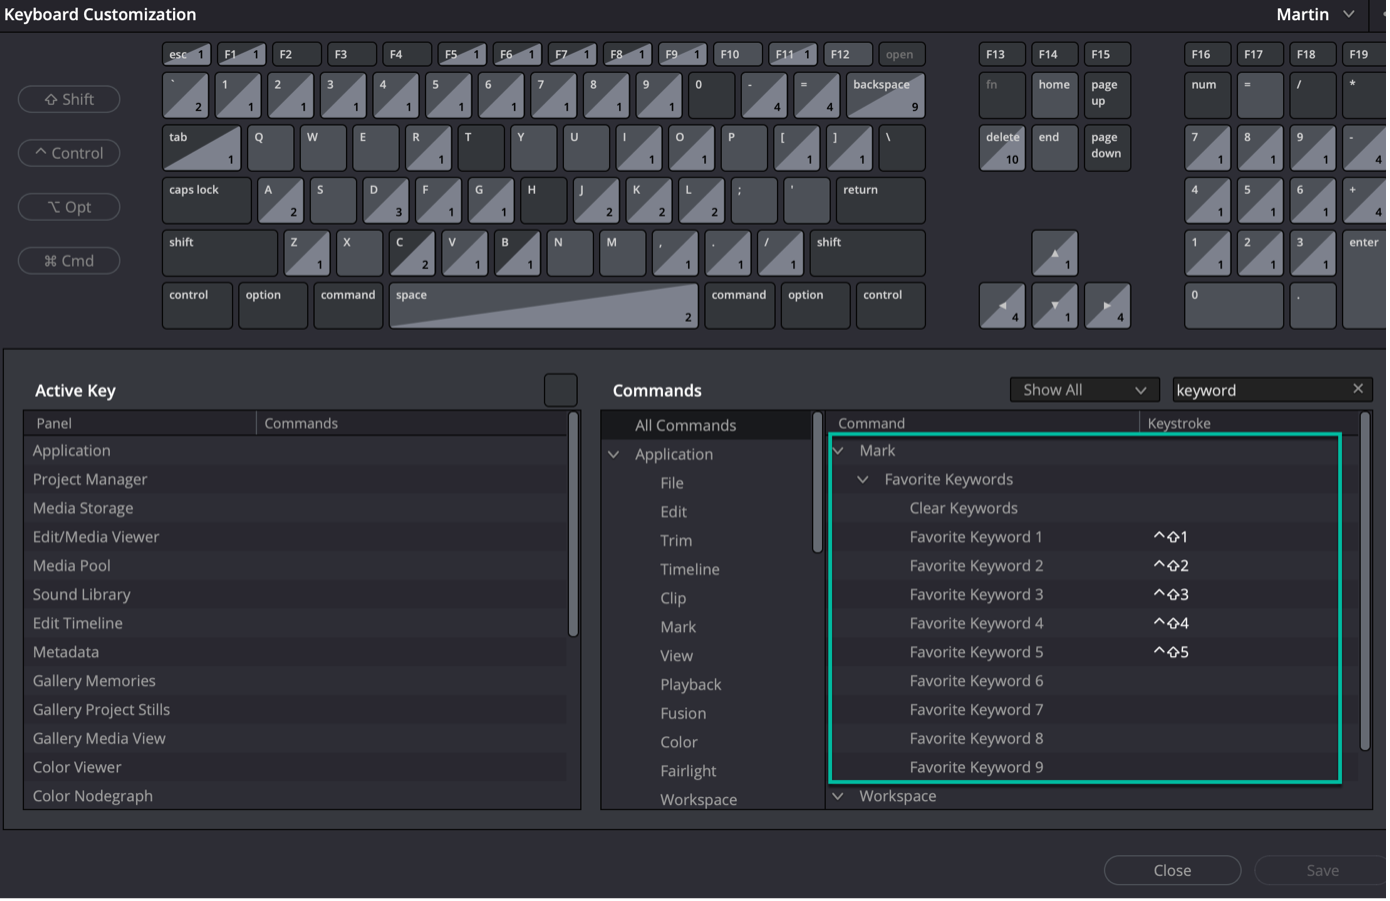Select Fairlight in the commands category list
This screenshot has width=1390, height=901.
[688, 771]
